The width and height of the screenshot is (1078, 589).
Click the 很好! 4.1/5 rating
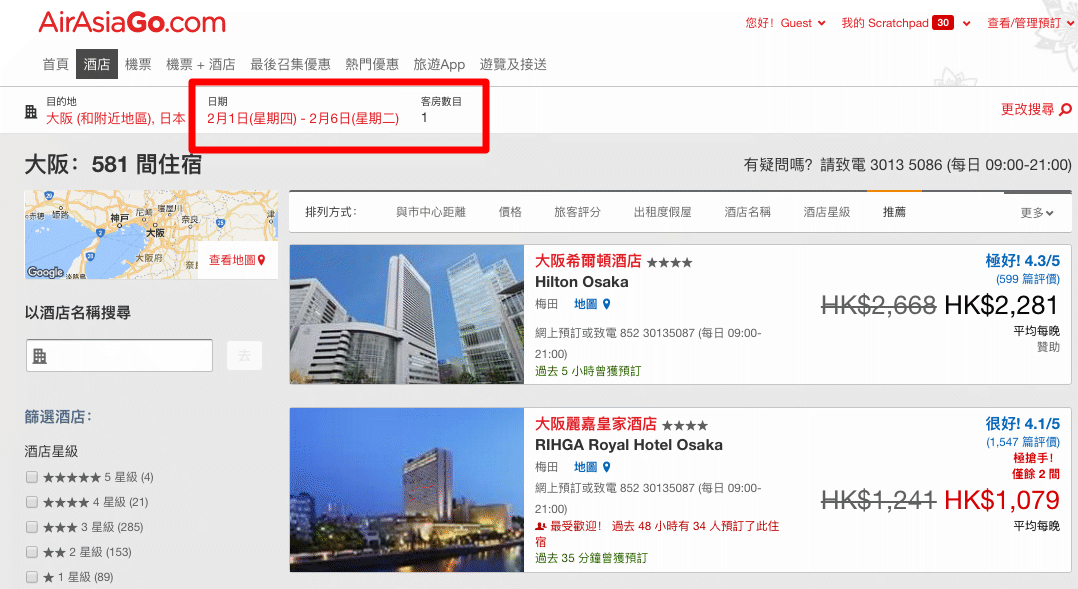pos(1022,424)
